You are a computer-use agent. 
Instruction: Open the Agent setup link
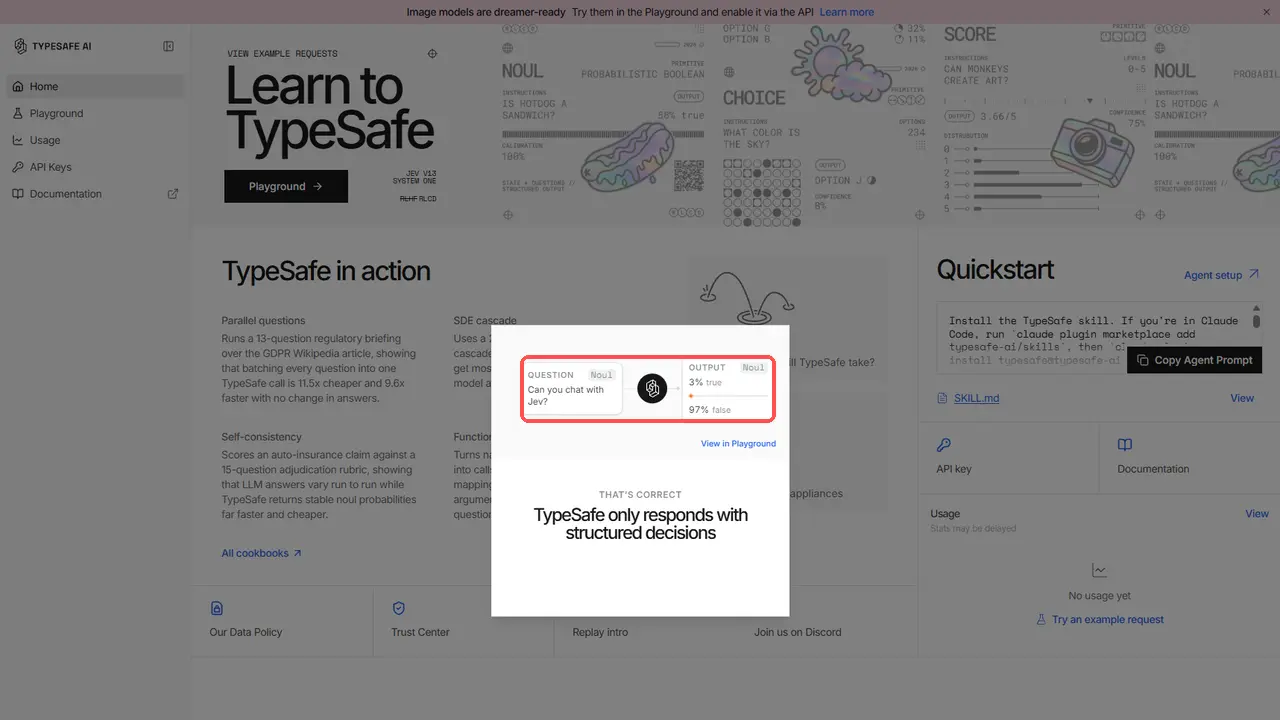[1221, 275]
